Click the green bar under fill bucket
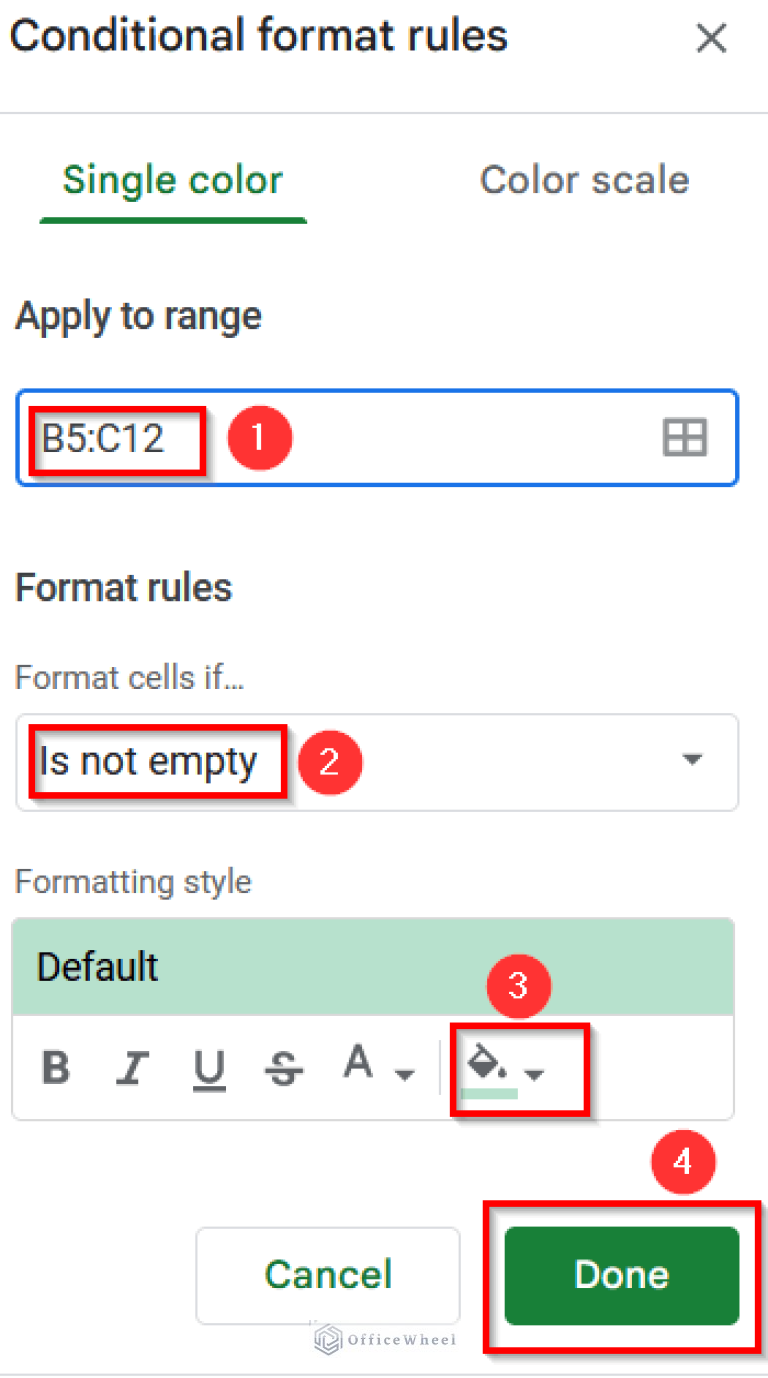Viewport: 768px width, 1378px height. (x=489, y=1093)
